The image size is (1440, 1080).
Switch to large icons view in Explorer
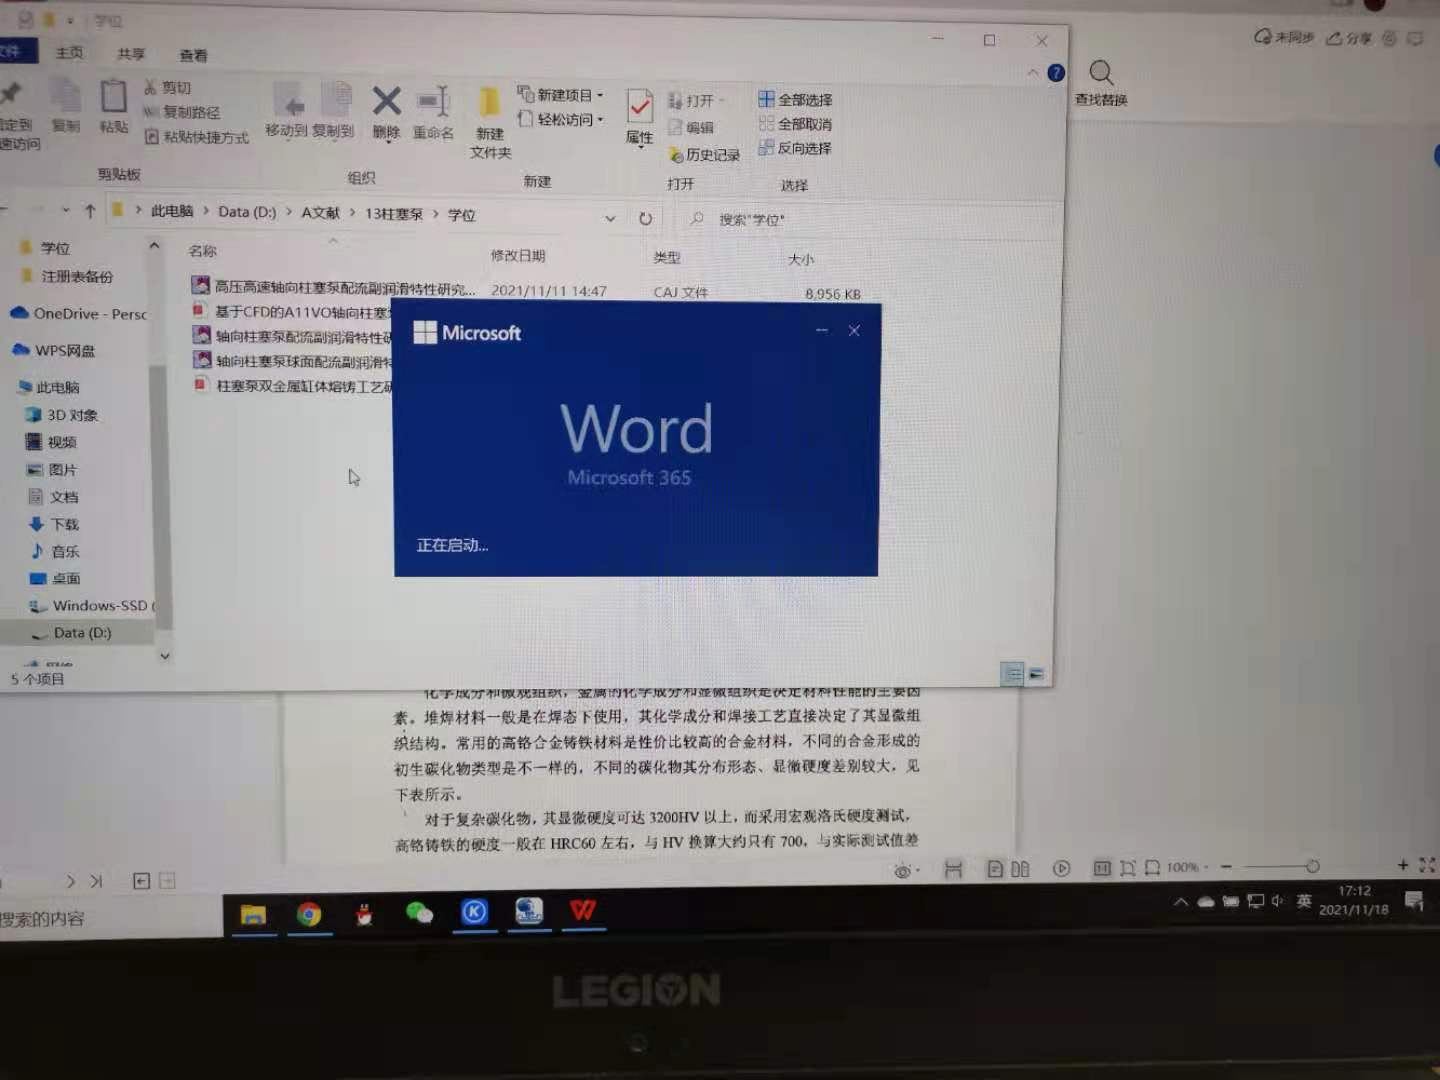coord(1036,674)
